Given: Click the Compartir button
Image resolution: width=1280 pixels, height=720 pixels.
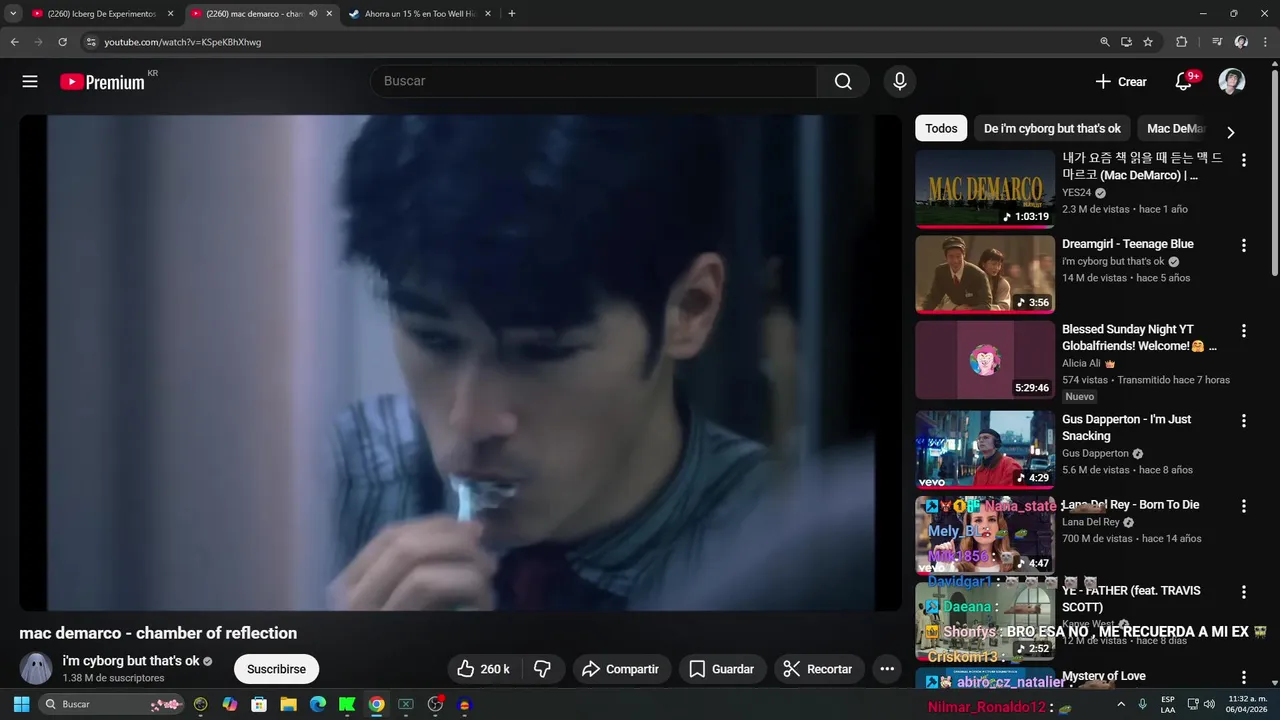Looking at the screenshot, I should coord(620,669).
